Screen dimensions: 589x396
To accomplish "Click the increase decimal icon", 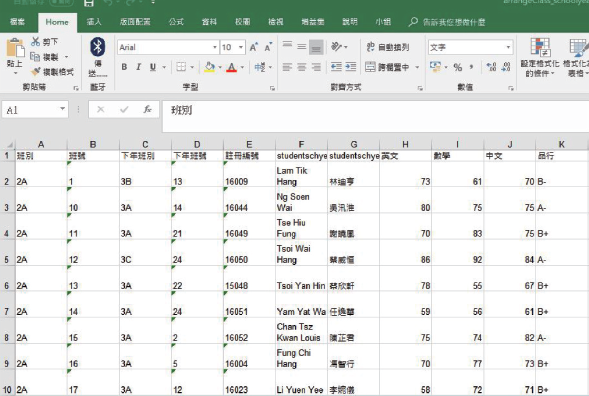I will [x=491, y=67].
